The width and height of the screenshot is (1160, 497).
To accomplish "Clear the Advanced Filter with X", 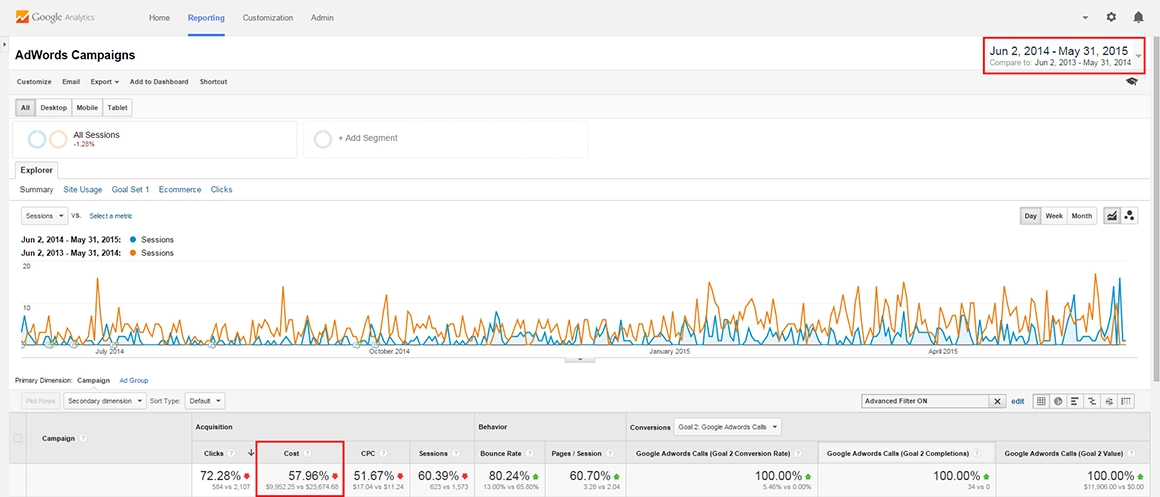I will [x=998, y=401].
